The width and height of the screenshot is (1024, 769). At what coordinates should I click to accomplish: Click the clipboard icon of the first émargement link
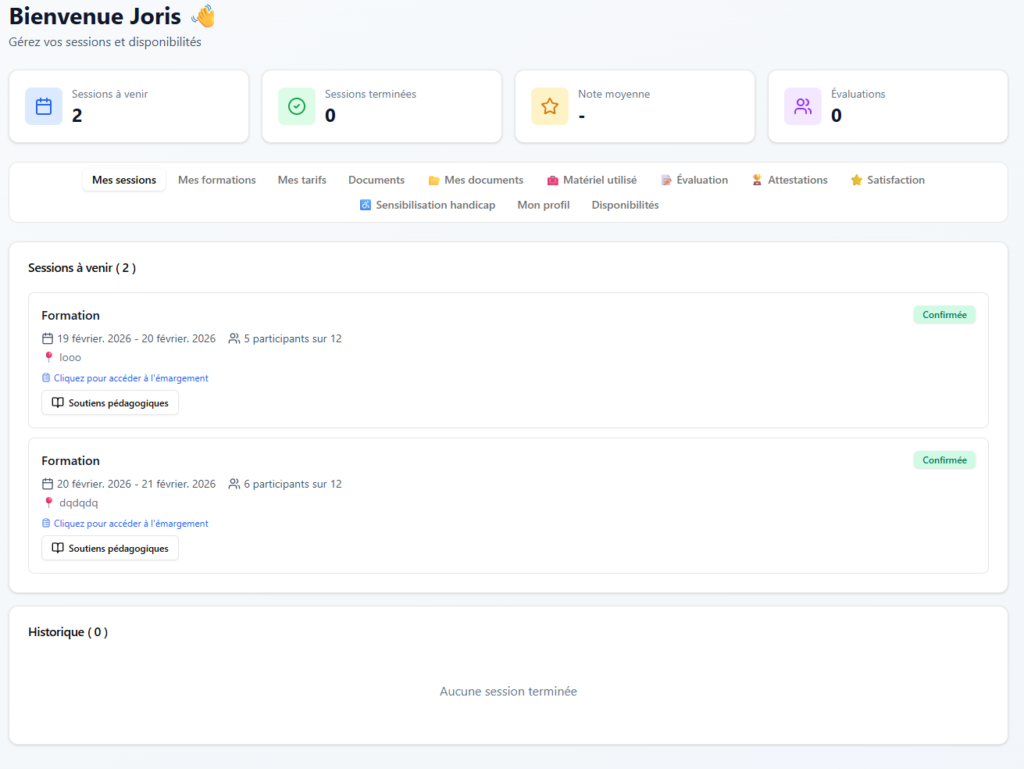point(46,378)
